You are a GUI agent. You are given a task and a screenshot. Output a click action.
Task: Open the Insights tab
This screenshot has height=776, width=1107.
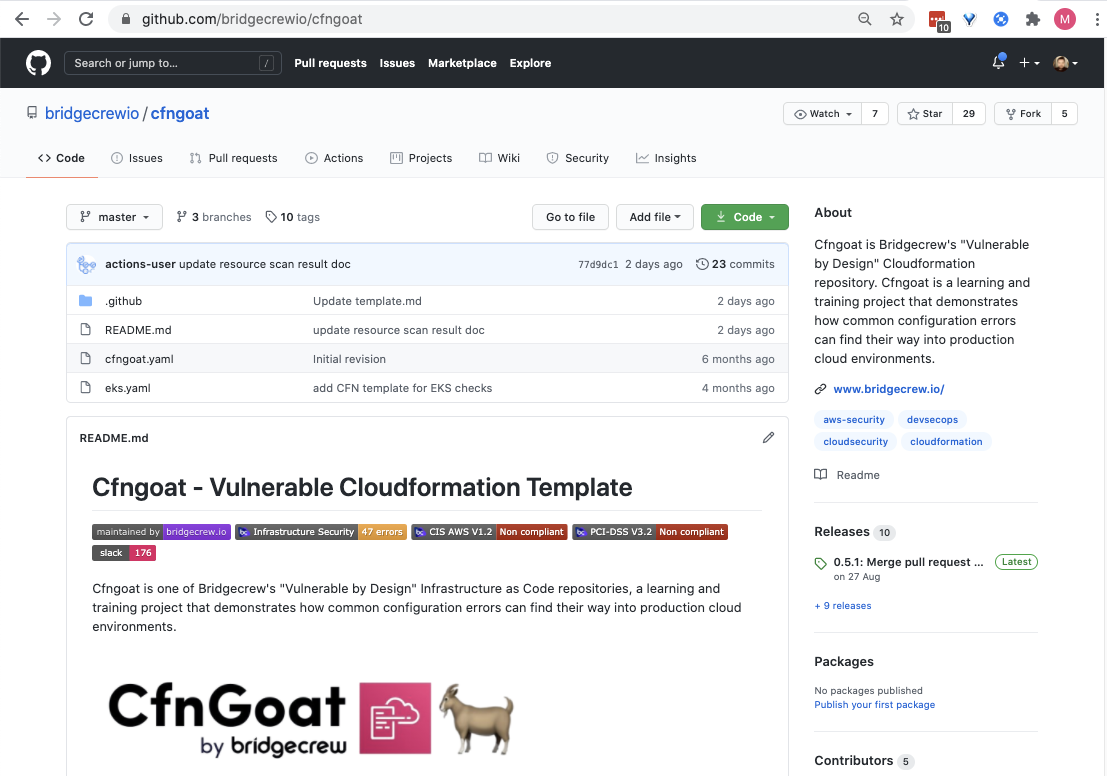(666, 158)
